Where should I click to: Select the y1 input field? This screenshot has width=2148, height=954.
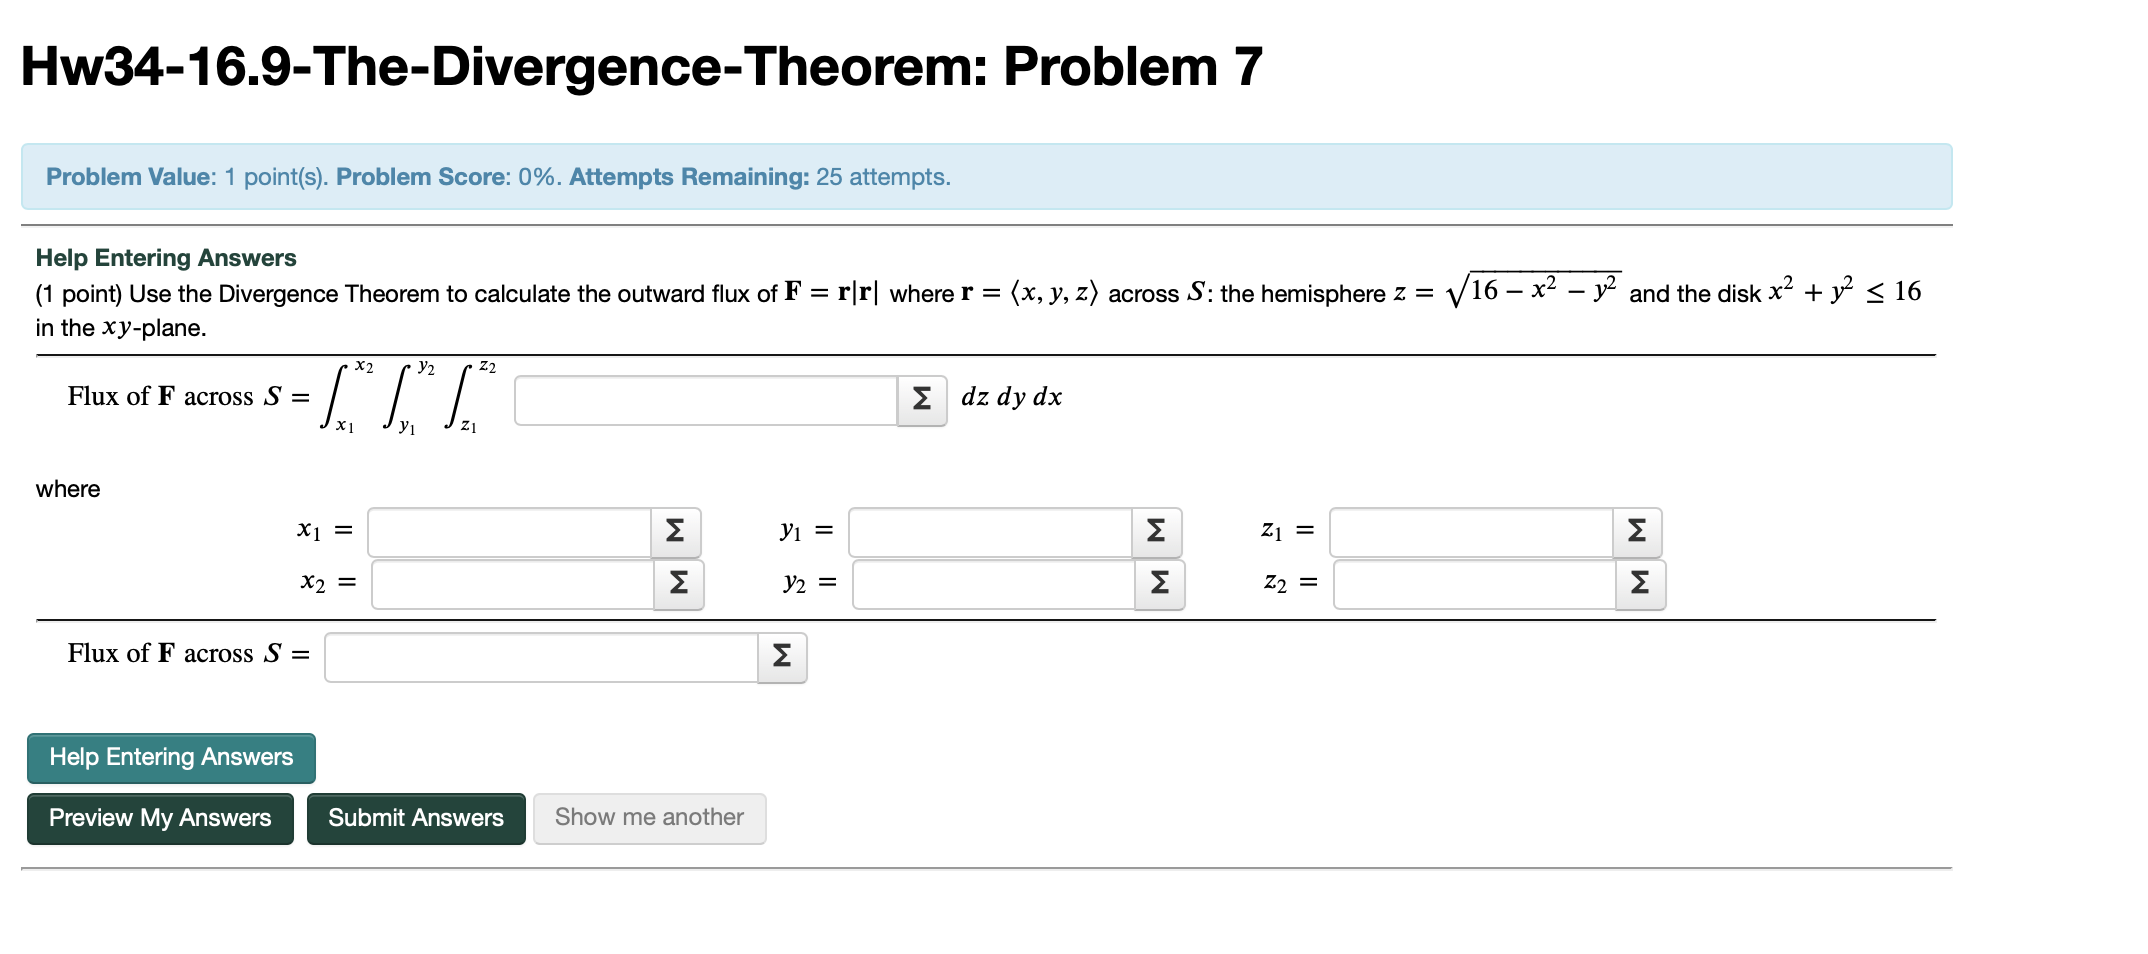[990, 531]
